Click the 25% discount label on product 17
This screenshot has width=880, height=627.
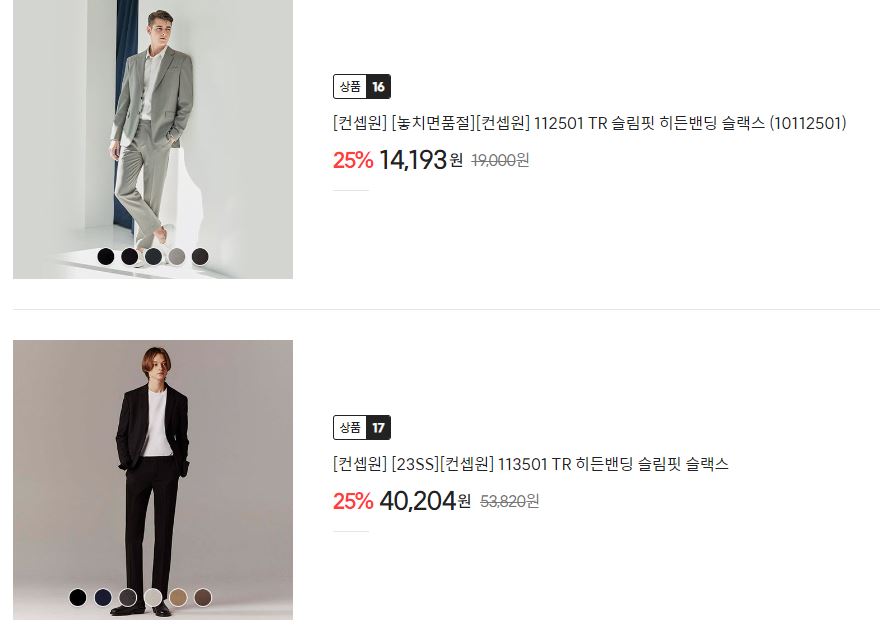353,501
